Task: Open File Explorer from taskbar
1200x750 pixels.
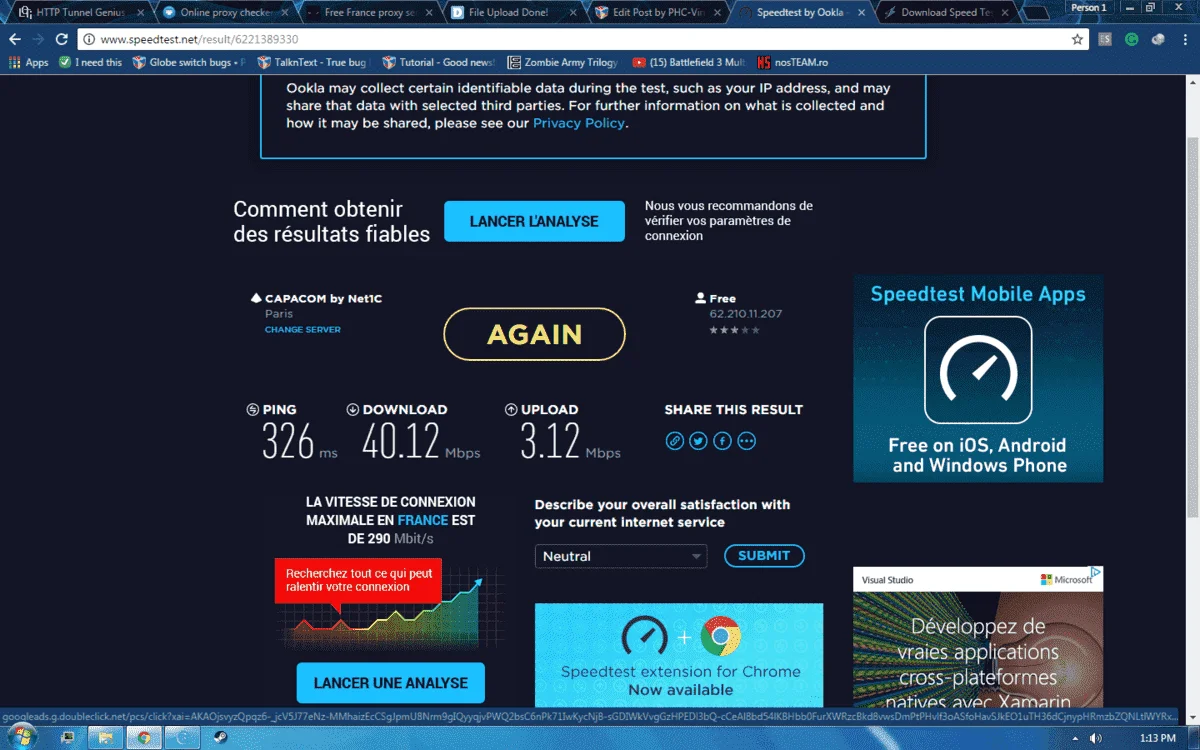Action: tap(104, 738)
